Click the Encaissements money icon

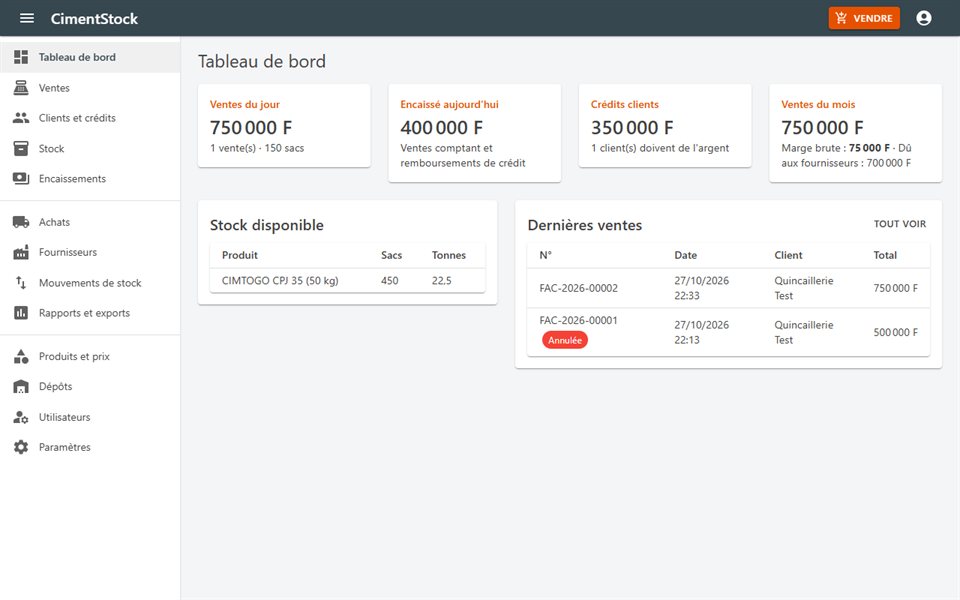(x=21, y=178)
